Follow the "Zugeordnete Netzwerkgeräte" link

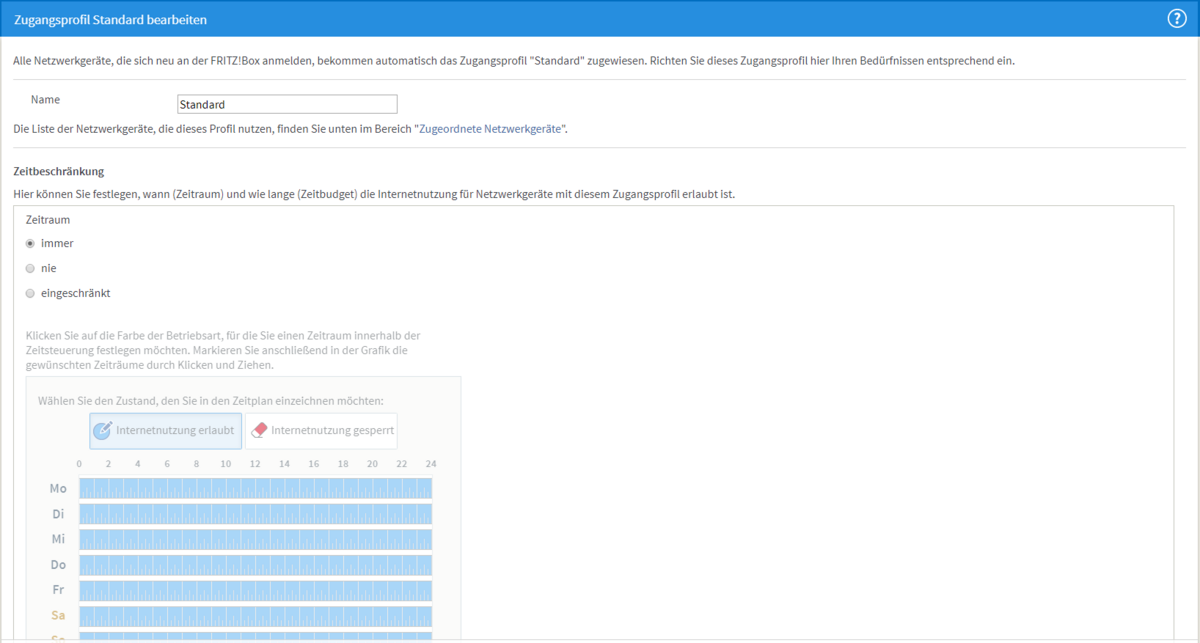pyautogui.click(x=490, y=129)
